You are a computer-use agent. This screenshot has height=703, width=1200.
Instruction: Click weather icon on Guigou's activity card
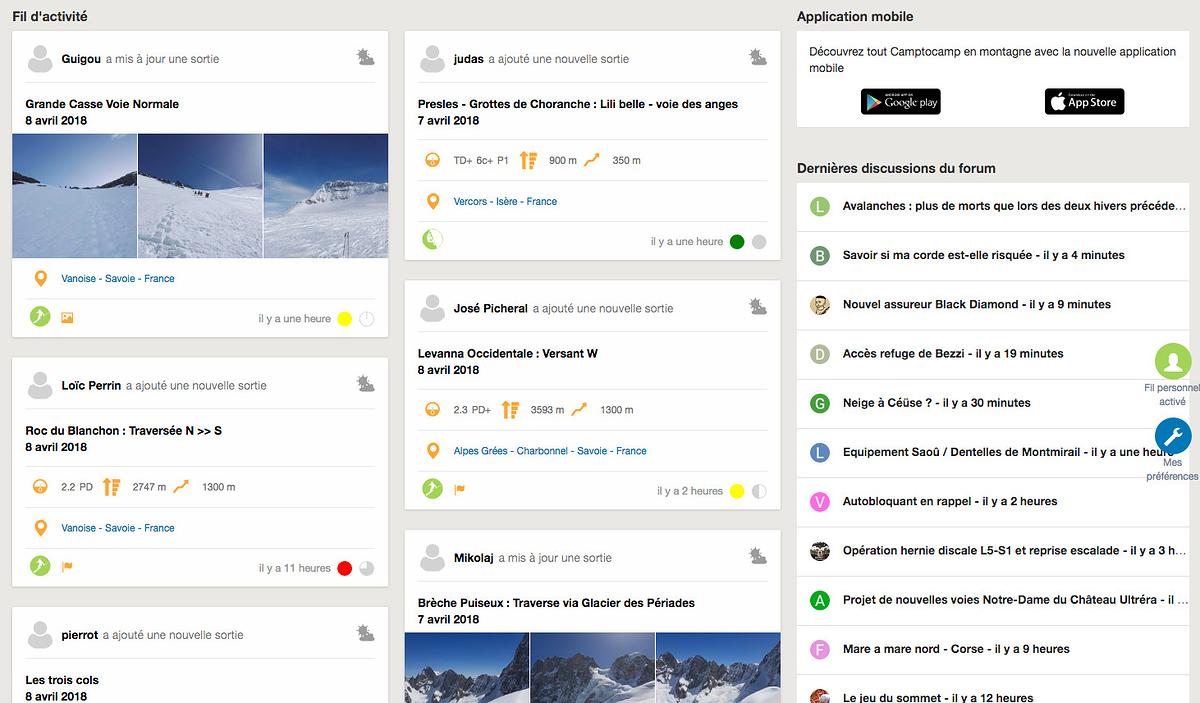pyautogui.click(x=366, y=58)
